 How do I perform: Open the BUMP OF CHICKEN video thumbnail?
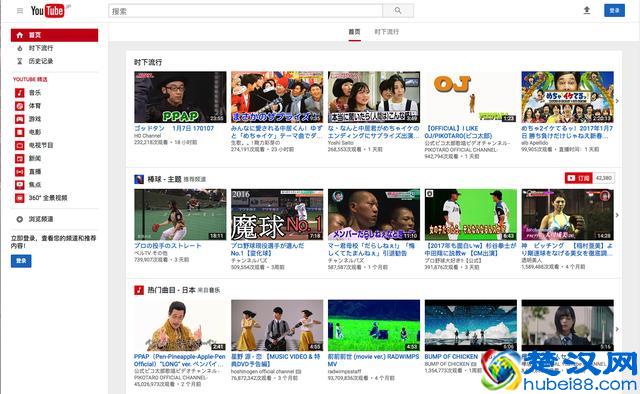tap(471, 325)
